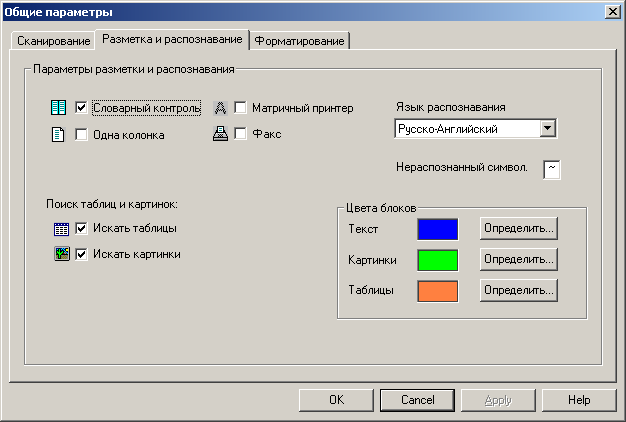Tick the Матричный принтер checkbox

[x=240, y=108]
